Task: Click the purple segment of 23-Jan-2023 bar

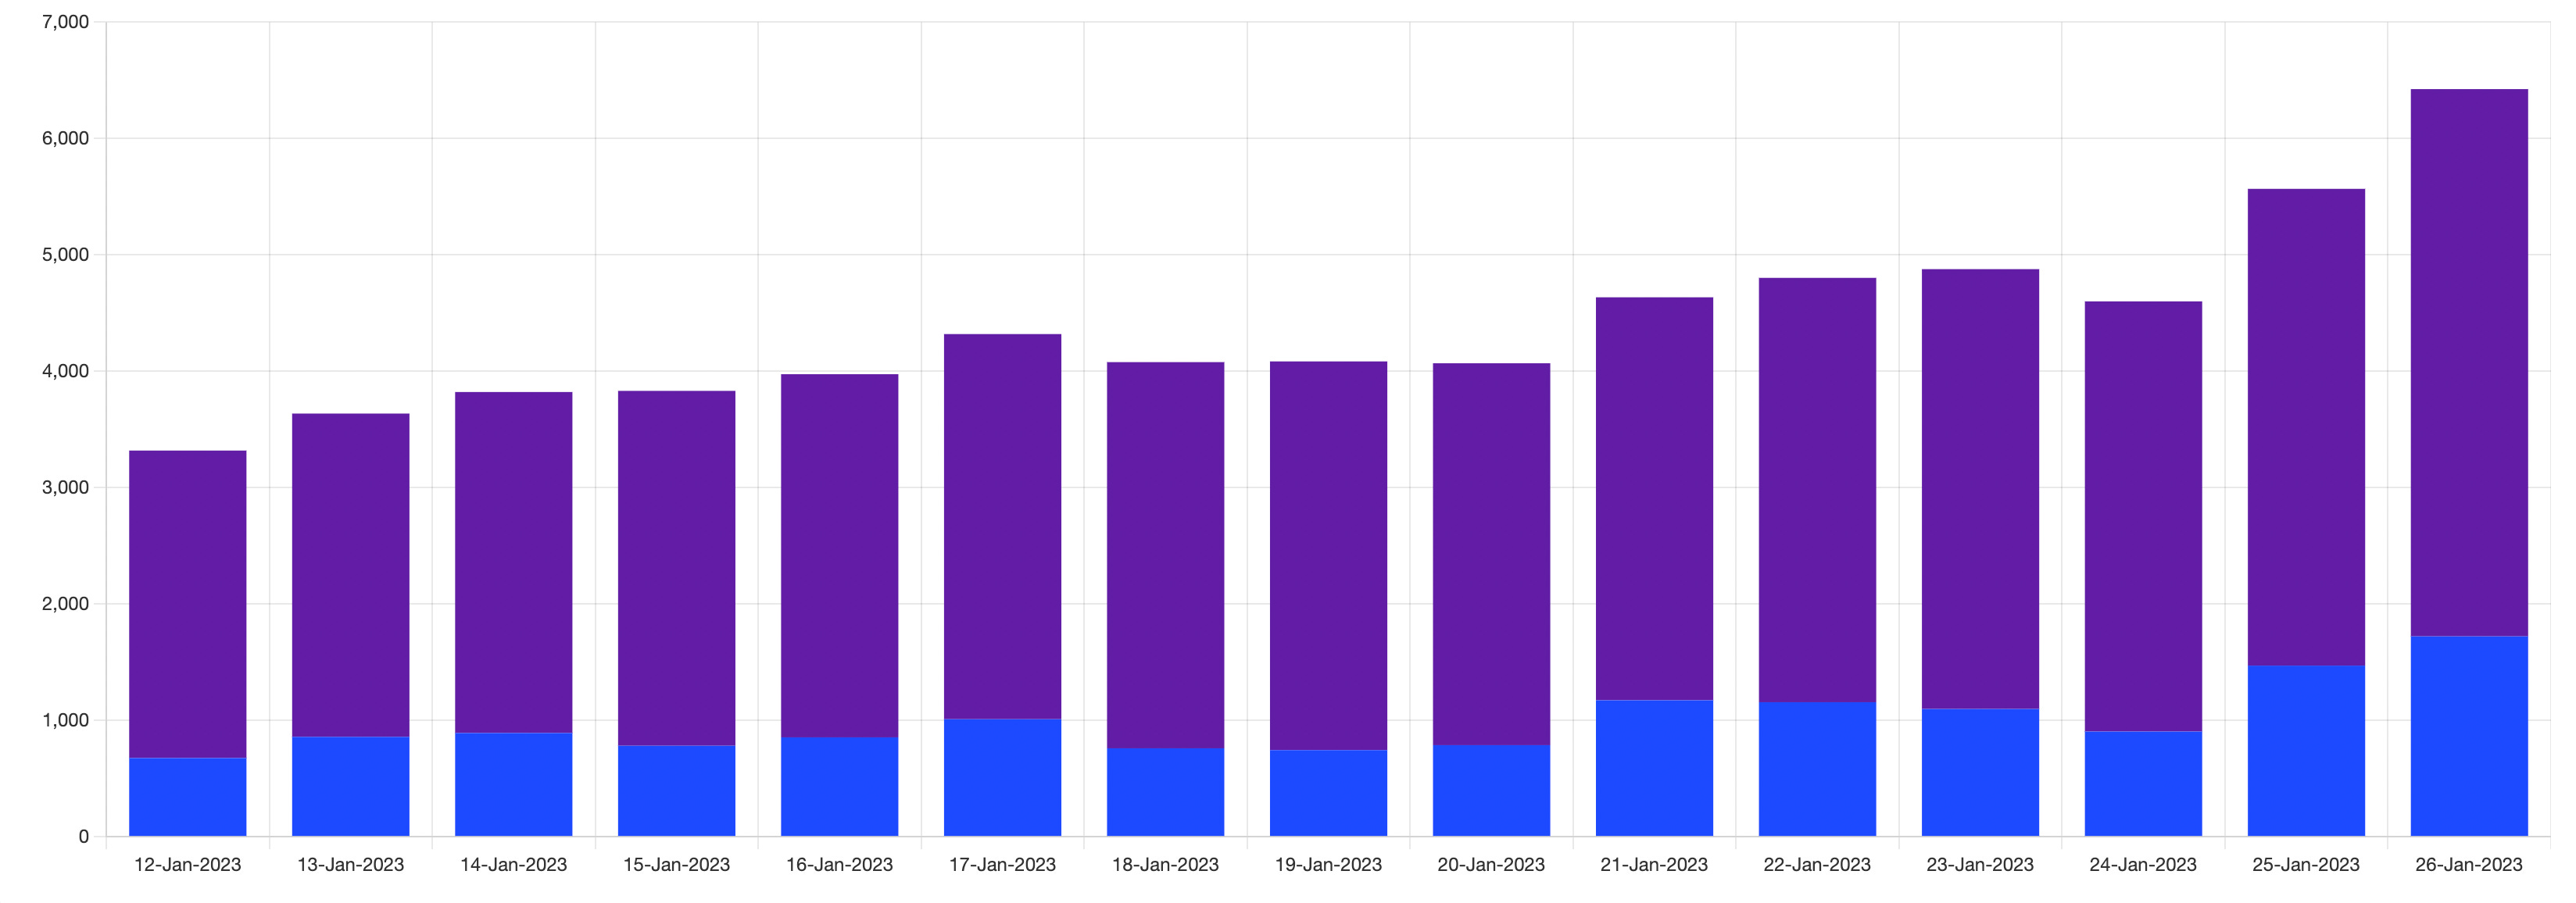Action: [1980, 488]
